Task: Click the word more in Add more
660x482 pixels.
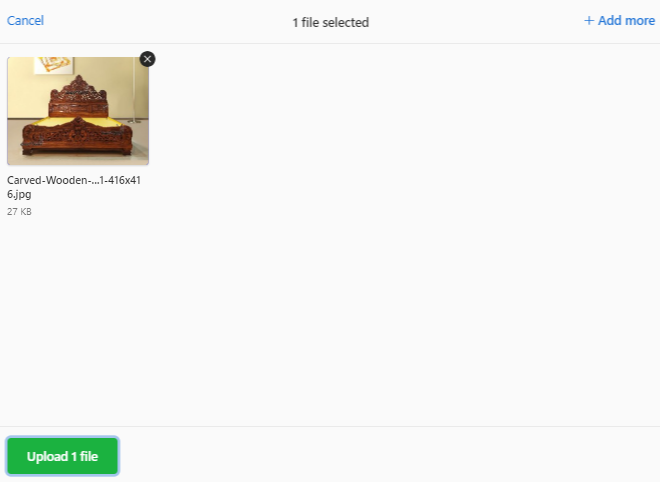Action: [x=639, y=21]
